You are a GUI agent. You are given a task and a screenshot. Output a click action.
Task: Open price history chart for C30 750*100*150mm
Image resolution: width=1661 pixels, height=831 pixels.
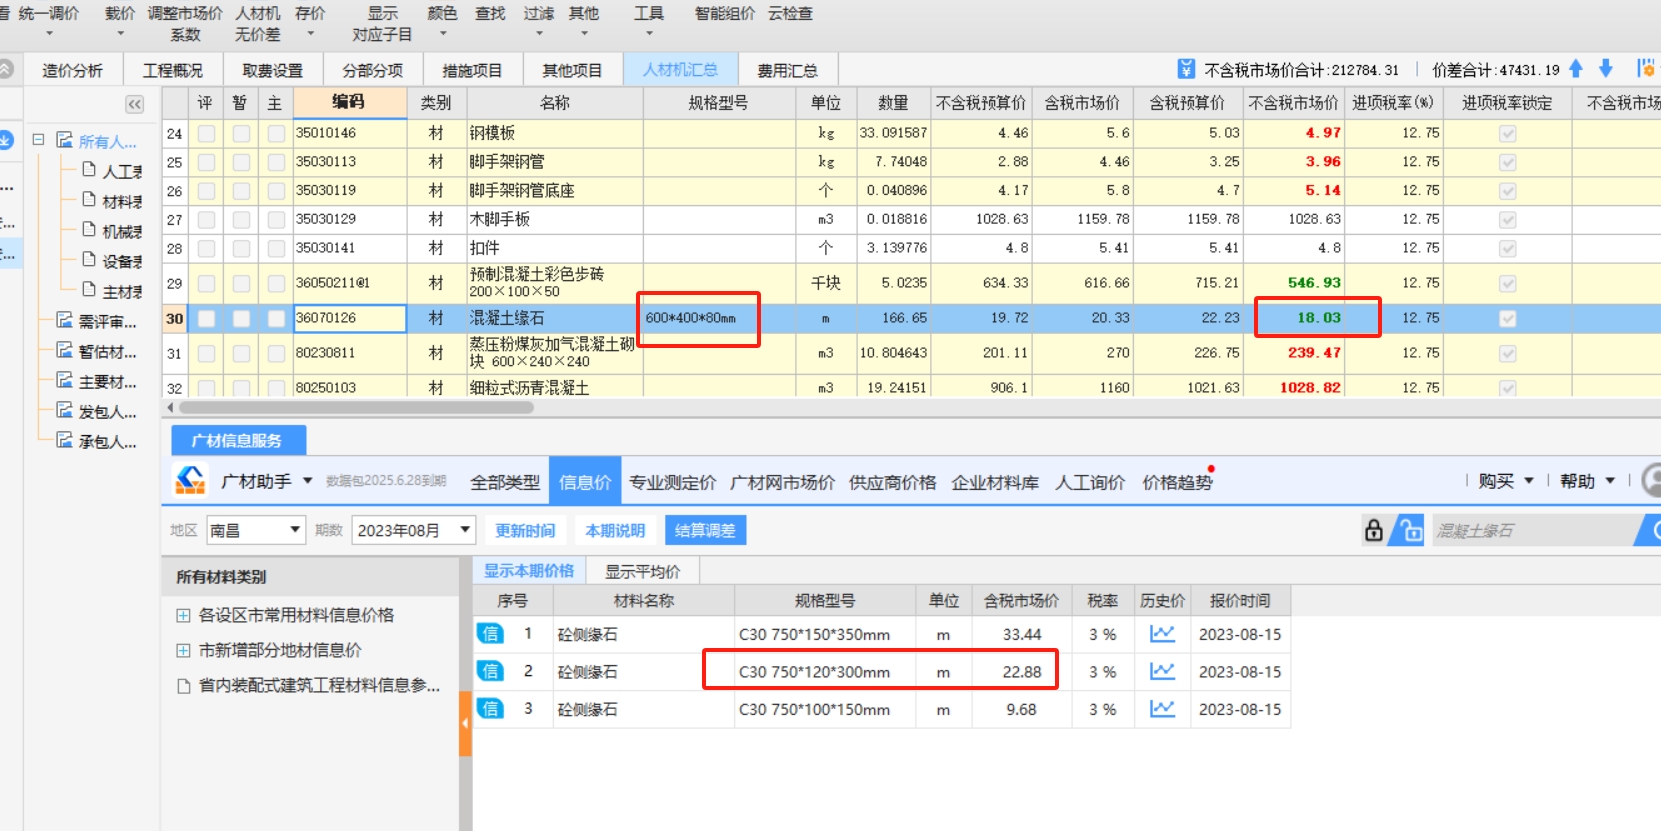click(x=1162, y=709)
